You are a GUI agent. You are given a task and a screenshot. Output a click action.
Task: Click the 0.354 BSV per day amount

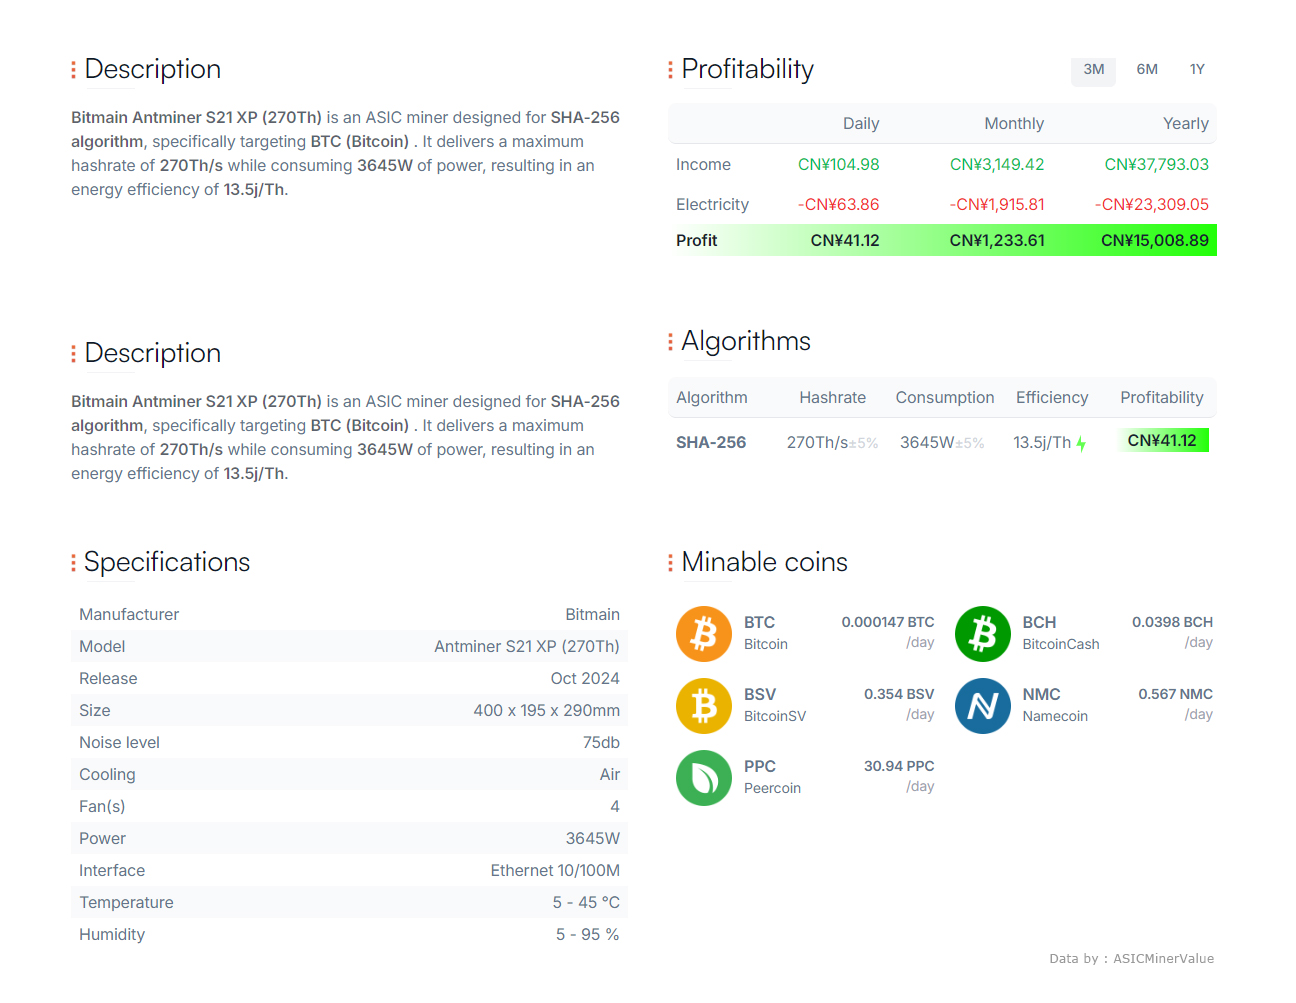pos(899,694)
